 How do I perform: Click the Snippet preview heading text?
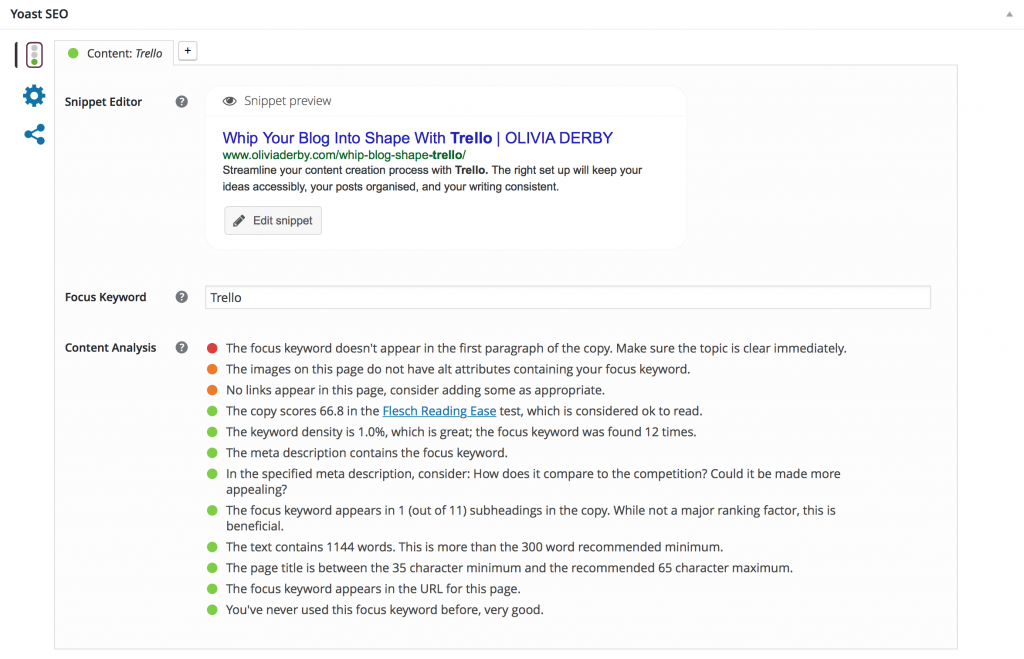pyautogui.click(x=287, y=101)
